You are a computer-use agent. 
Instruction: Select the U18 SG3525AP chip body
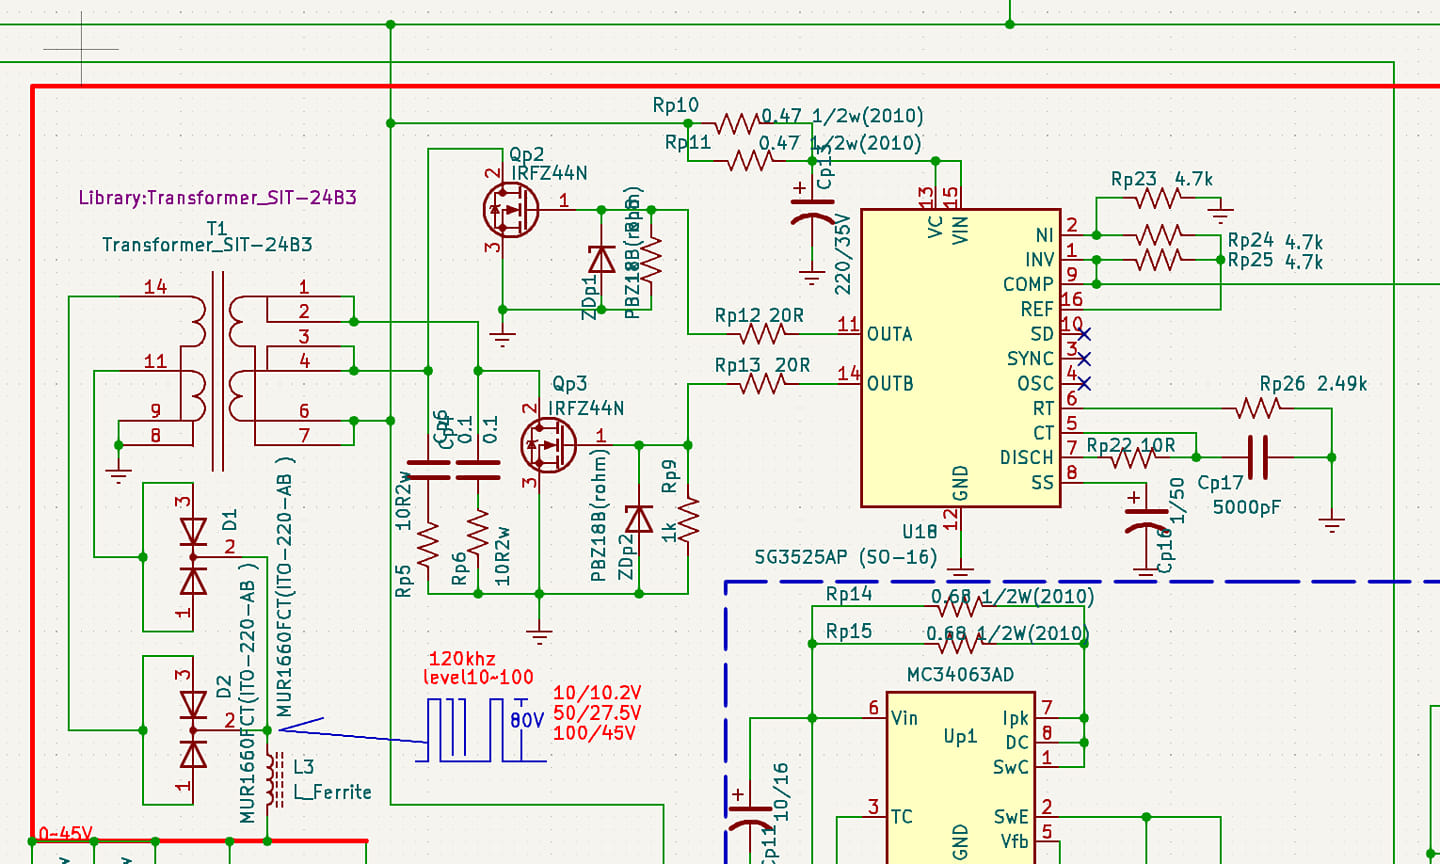(x=960, y=358)
